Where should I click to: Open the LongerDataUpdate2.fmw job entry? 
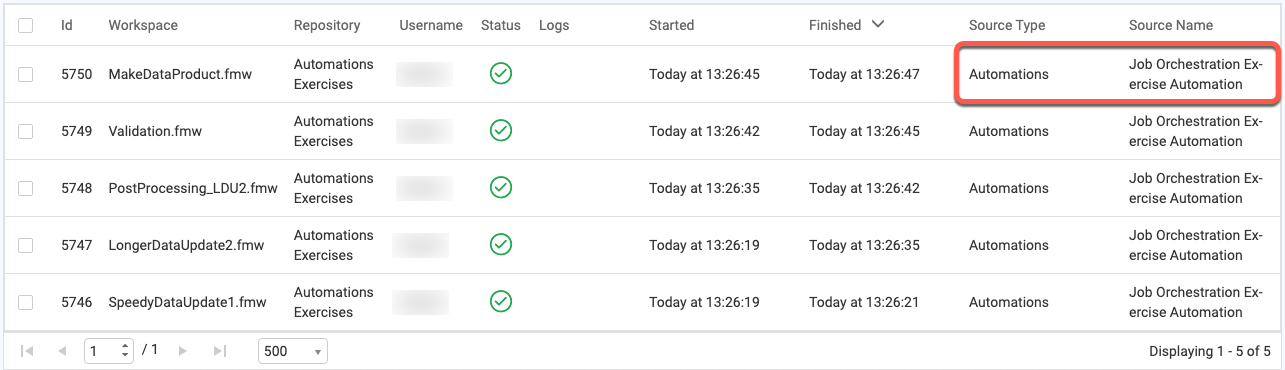coord(642,245)
